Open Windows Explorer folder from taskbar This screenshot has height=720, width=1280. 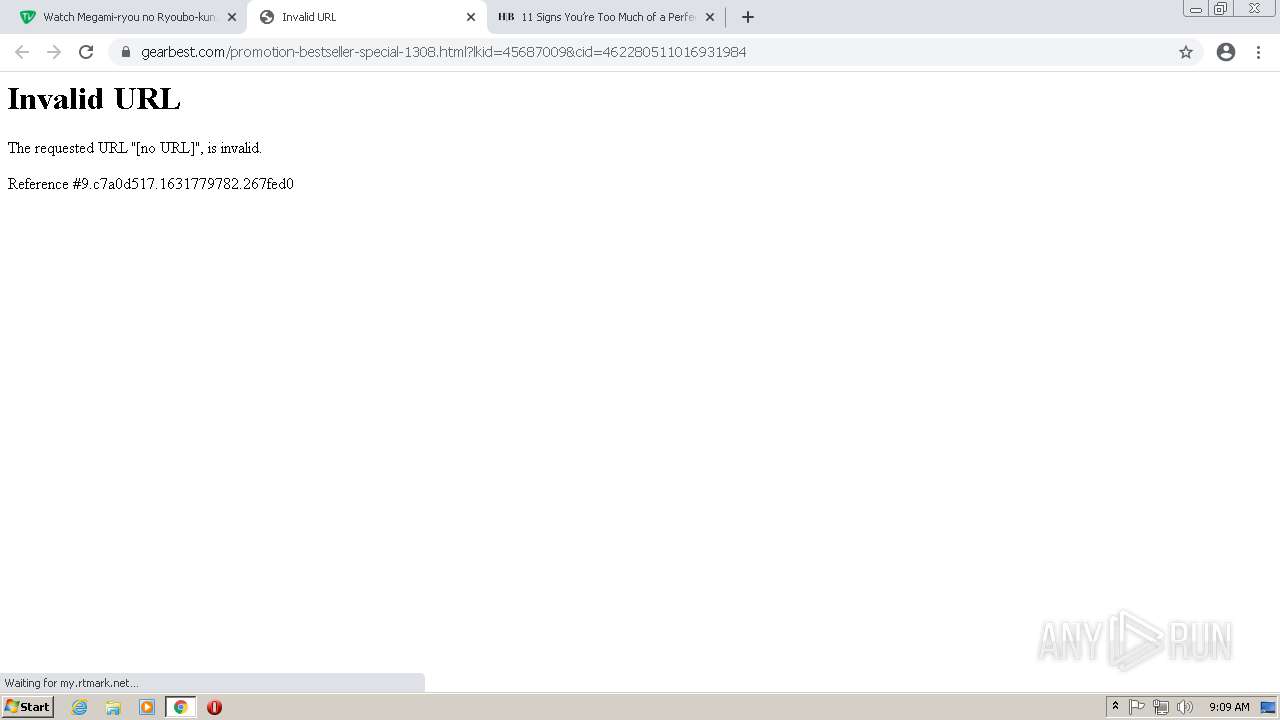point(113,707)
